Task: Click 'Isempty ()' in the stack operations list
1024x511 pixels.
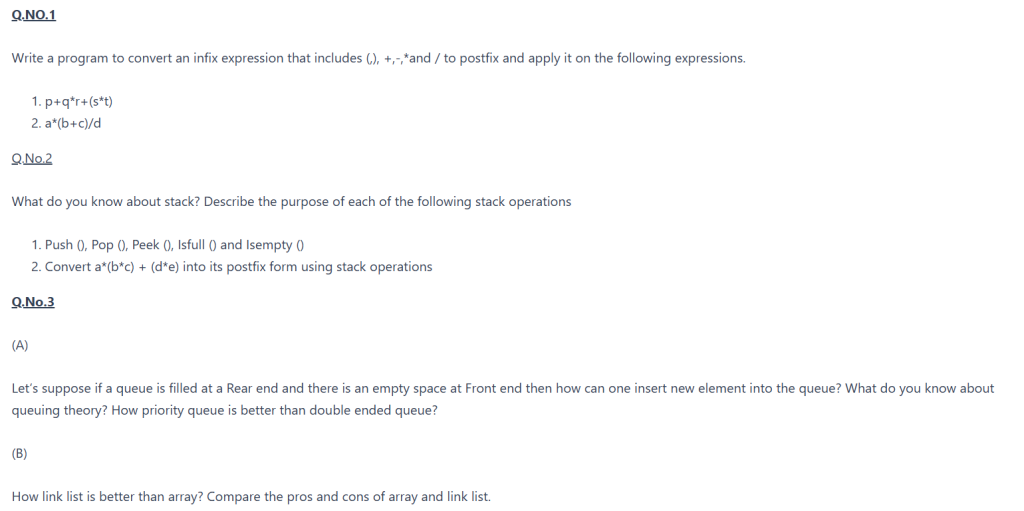Action: tap(274, 245)
